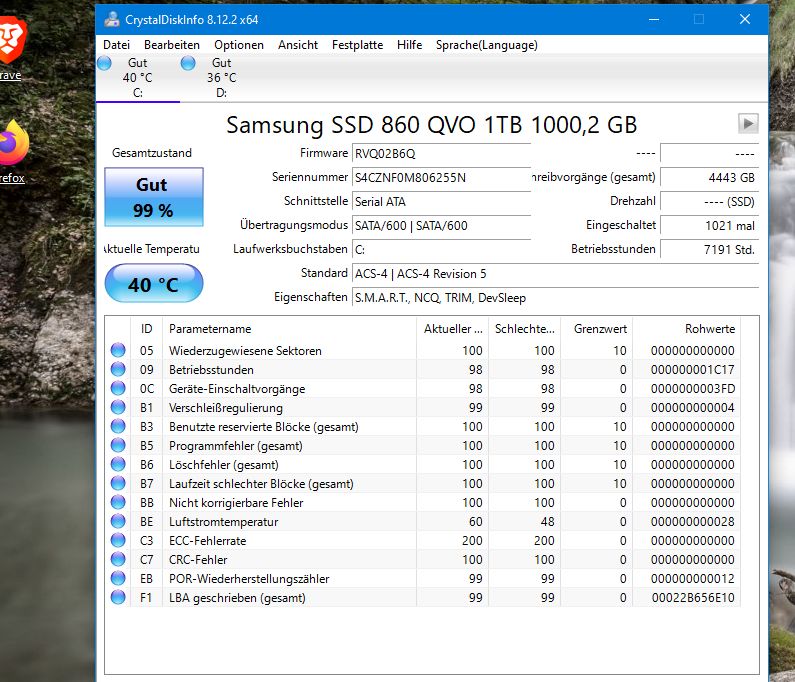Click the Standard field ACS-4 Revision 5

click(x=555, y=274)
